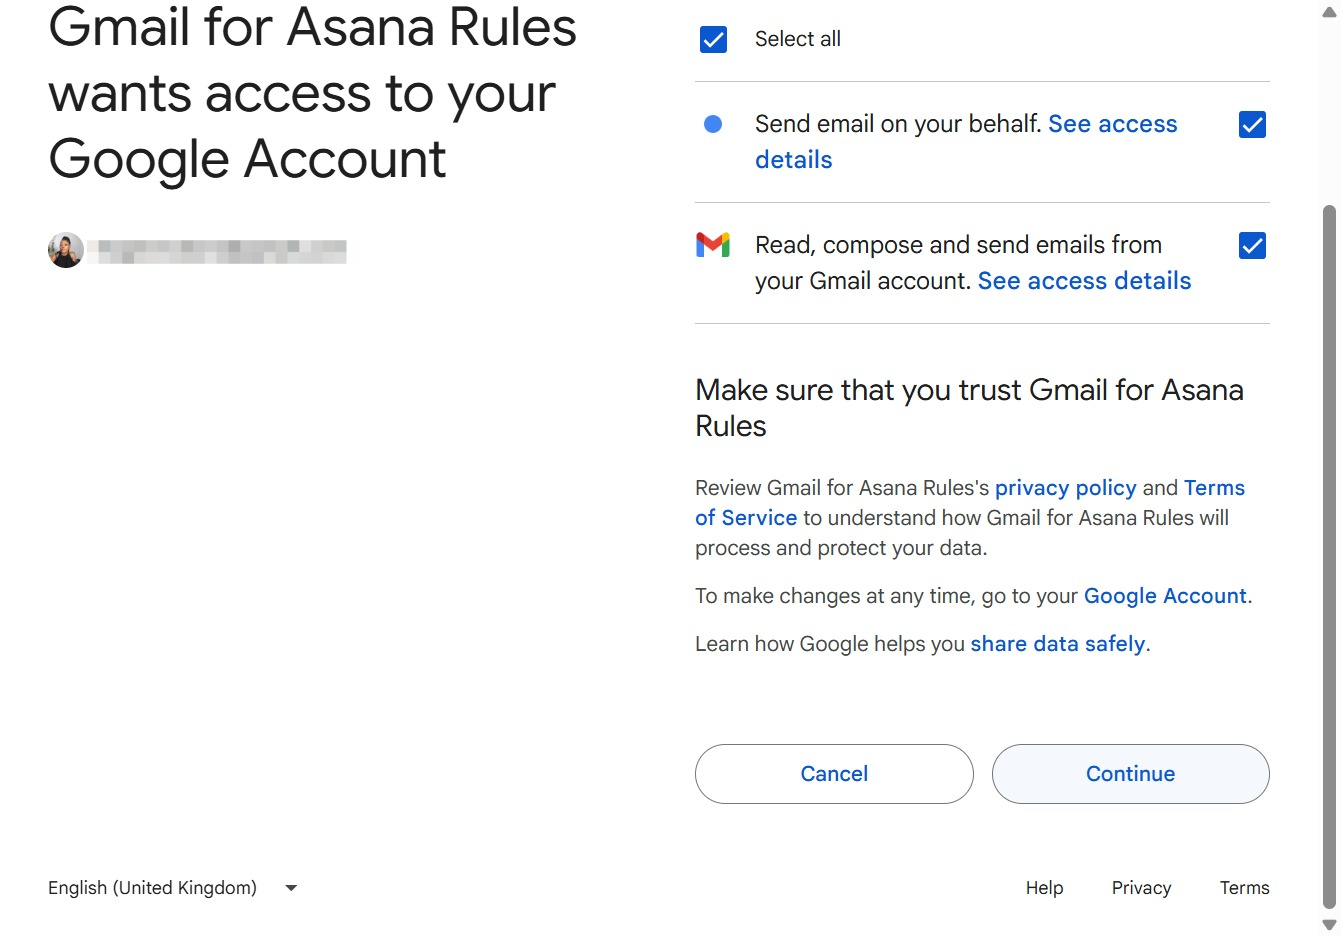Viewport: 1341px width, 936px height.
Task: Open access details for Send email permission
Action: click(x=1113, y=124)
